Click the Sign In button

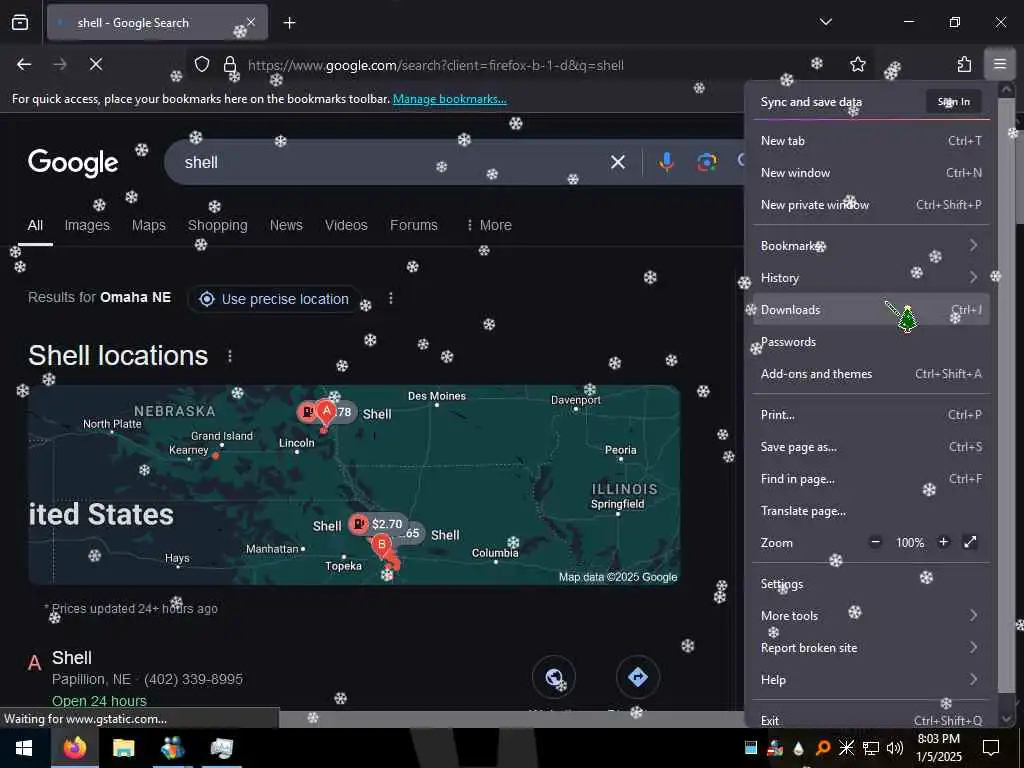click(x=953, y=101)
